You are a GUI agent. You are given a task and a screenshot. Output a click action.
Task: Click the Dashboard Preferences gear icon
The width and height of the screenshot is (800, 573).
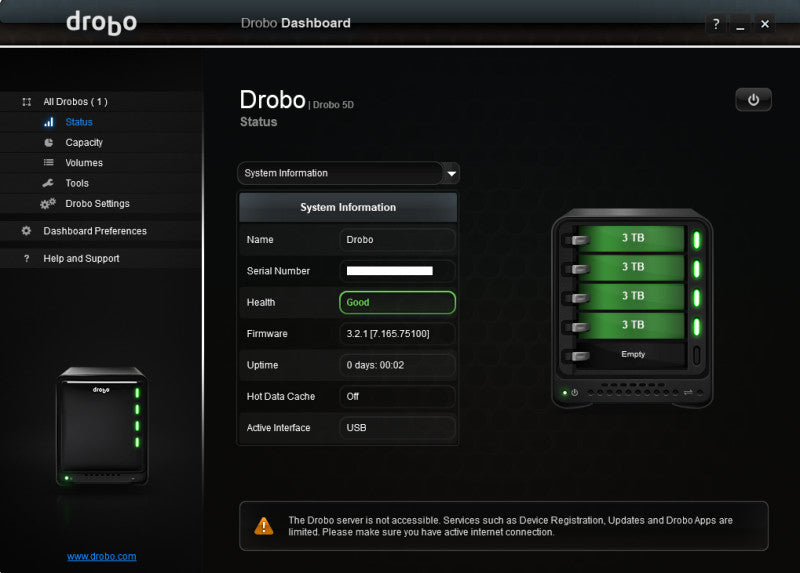coord(26,231)
